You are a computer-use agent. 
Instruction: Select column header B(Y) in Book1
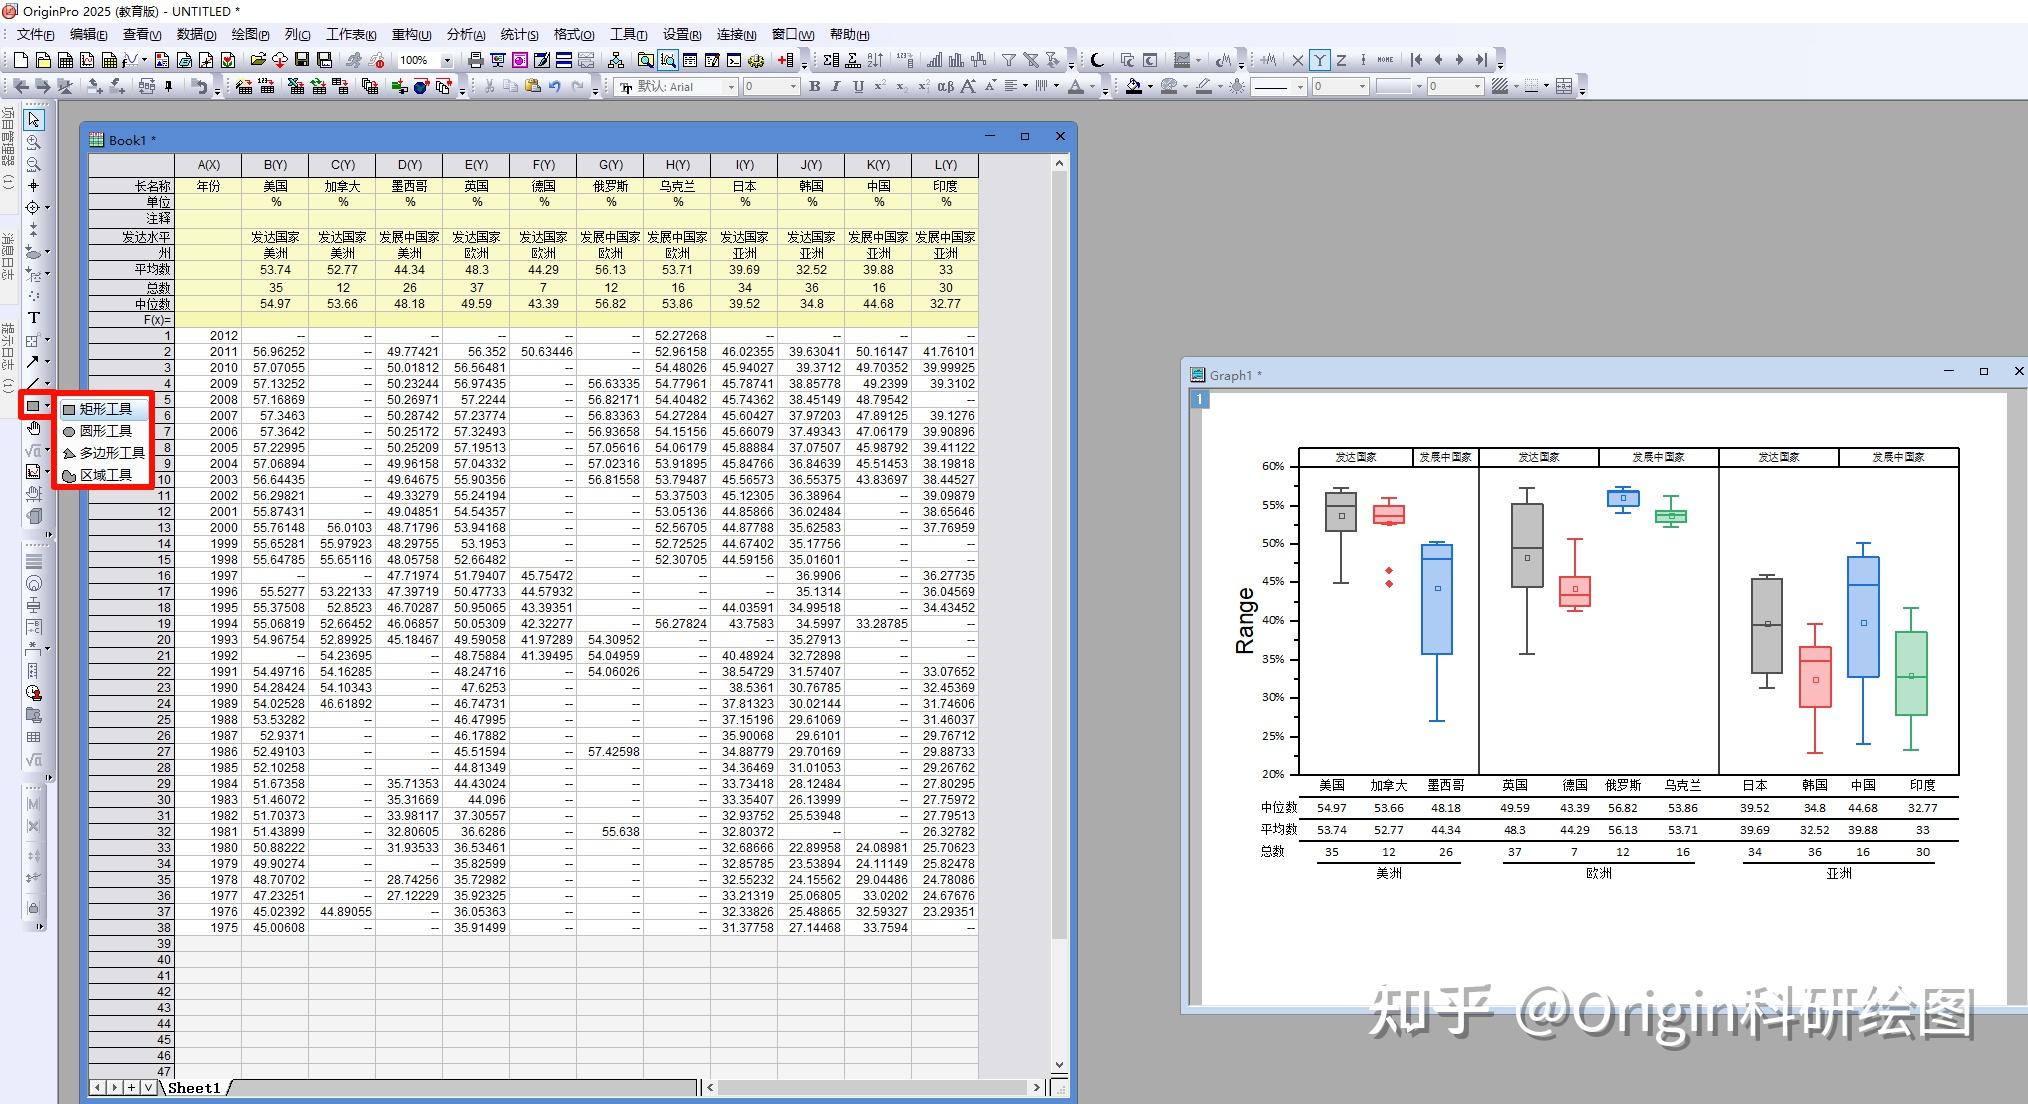[x=275, y=165]
